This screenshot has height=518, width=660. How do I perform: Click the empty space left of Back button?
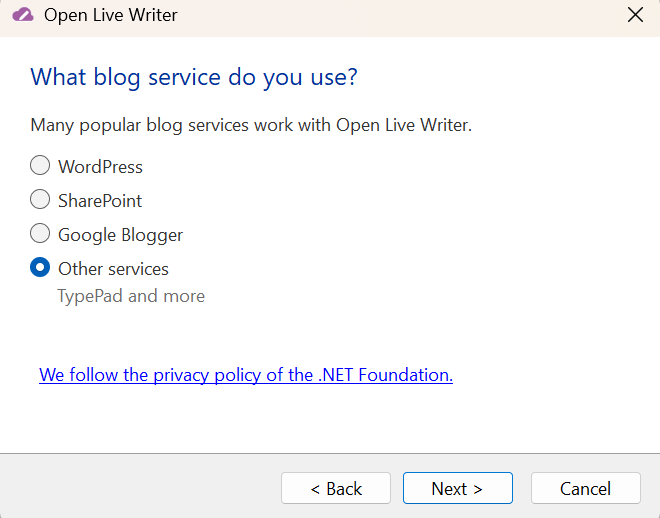(x=140, y=488)
